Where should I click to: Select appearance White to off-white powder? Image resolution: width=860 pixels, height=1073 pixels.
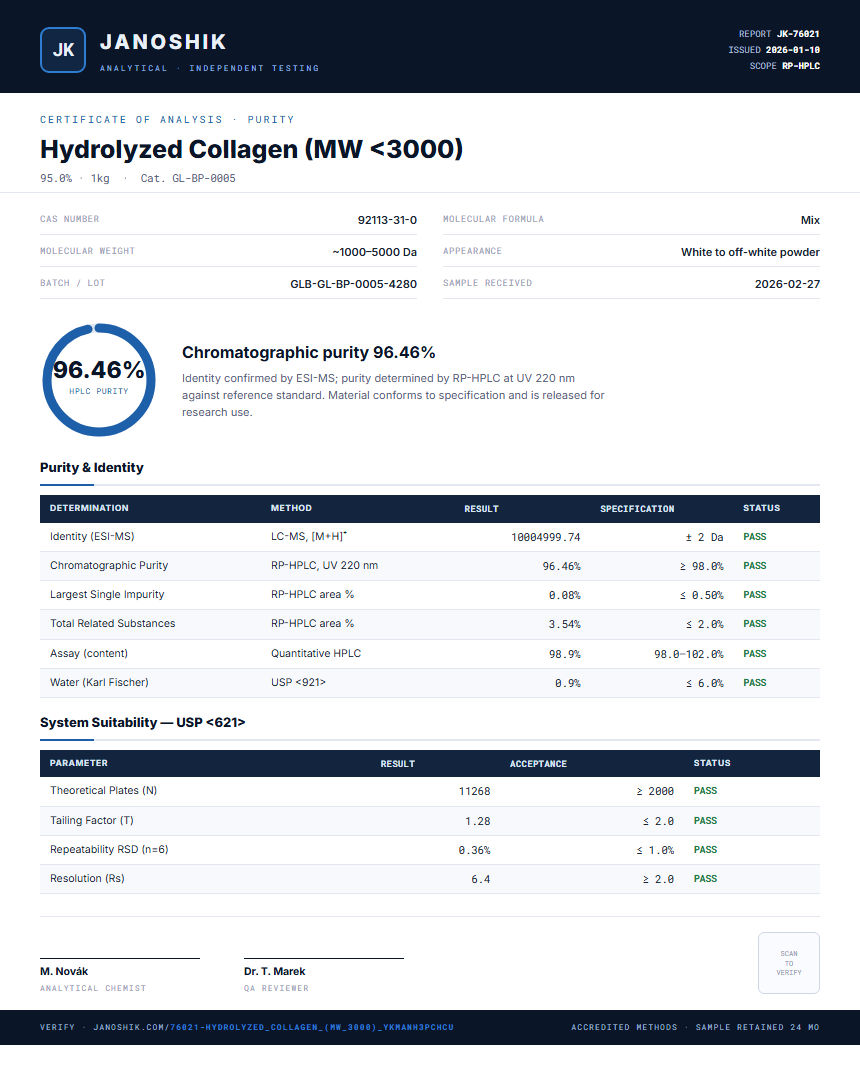coord(750,252)
